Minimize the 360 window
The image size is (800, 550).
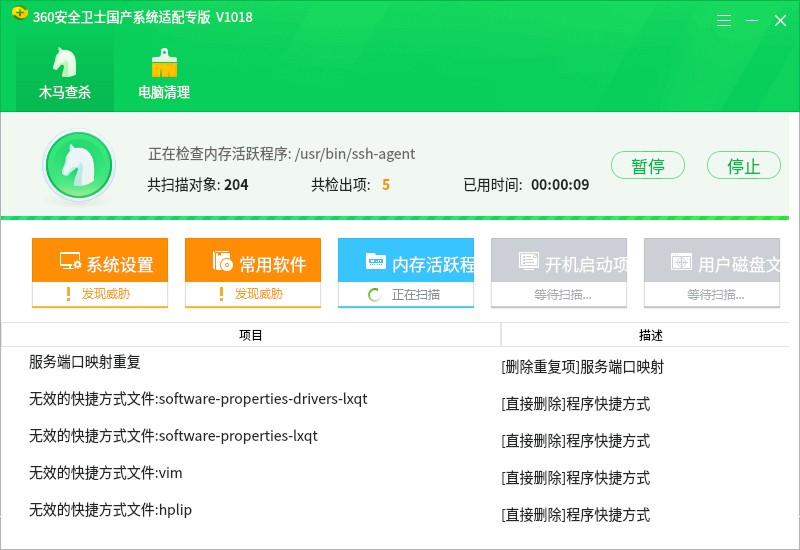pos(752,20)
